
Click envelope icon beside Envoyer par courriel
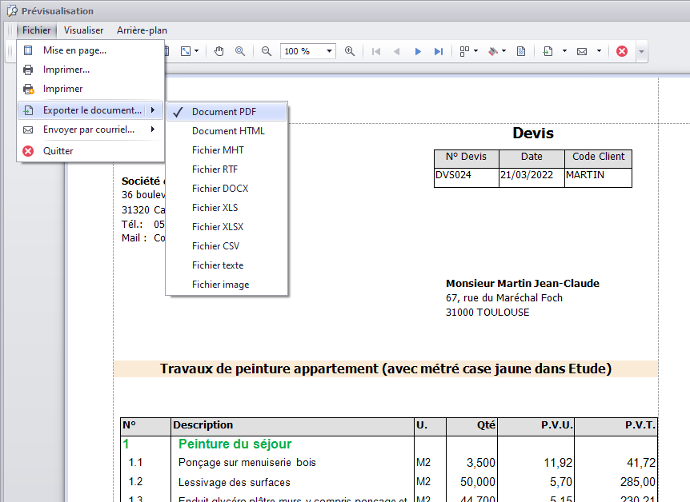tap(28, 130)
